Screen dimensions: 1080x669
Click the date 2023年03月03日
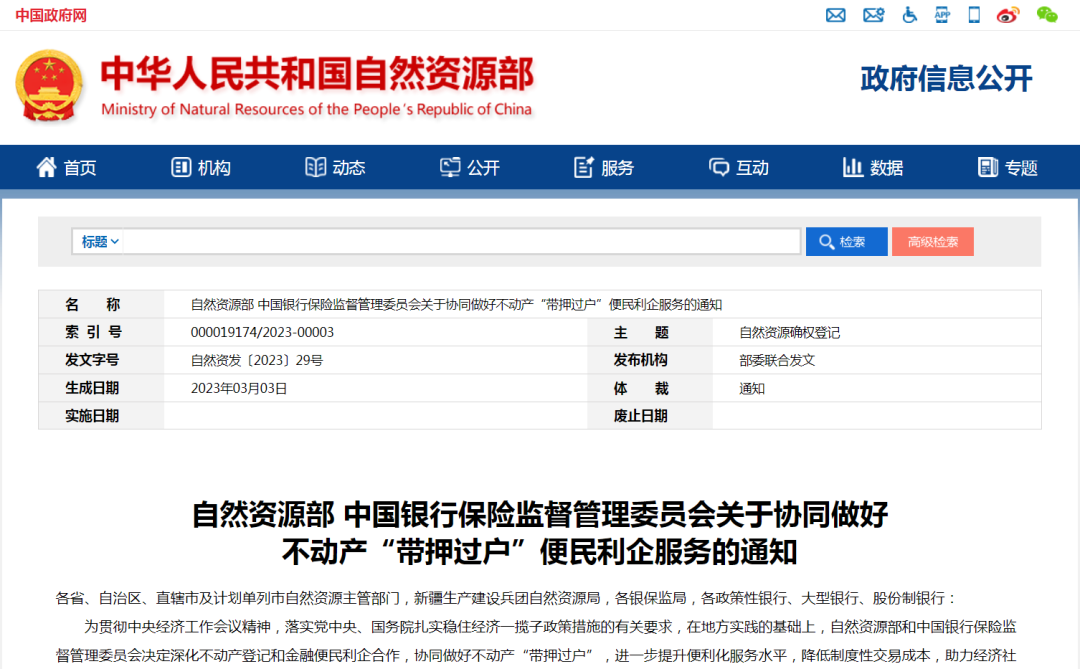click(239, 389)
